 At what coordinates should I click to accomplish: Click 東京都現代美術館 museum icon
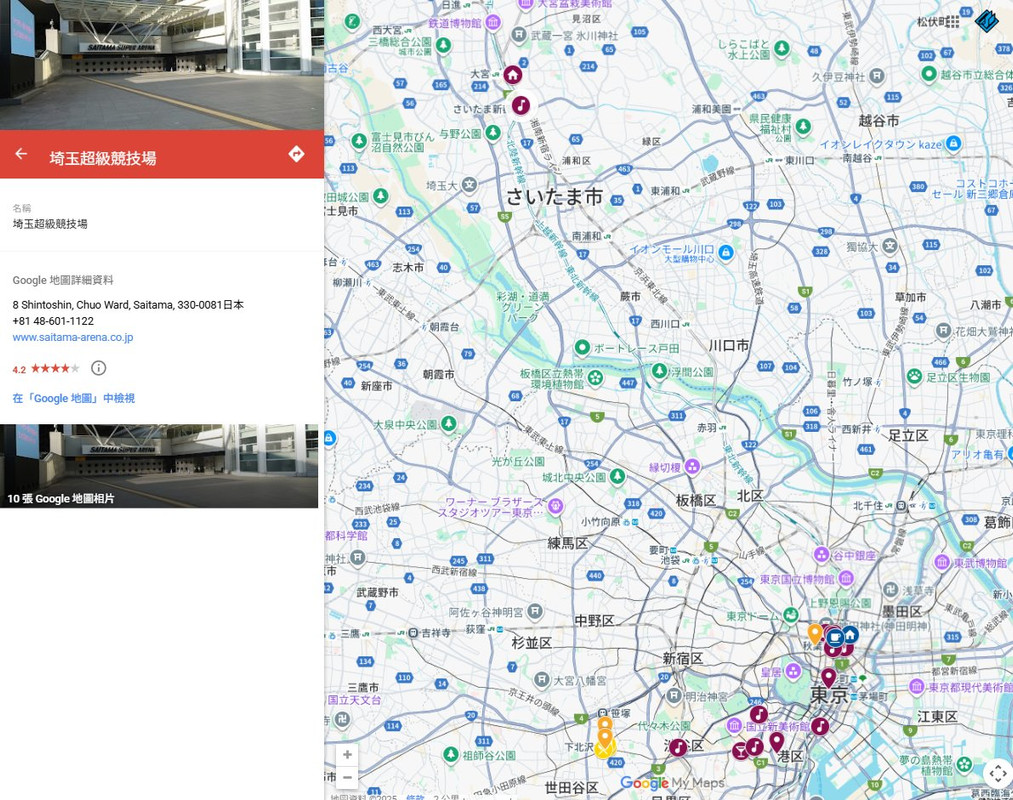(x=917, y=686)
